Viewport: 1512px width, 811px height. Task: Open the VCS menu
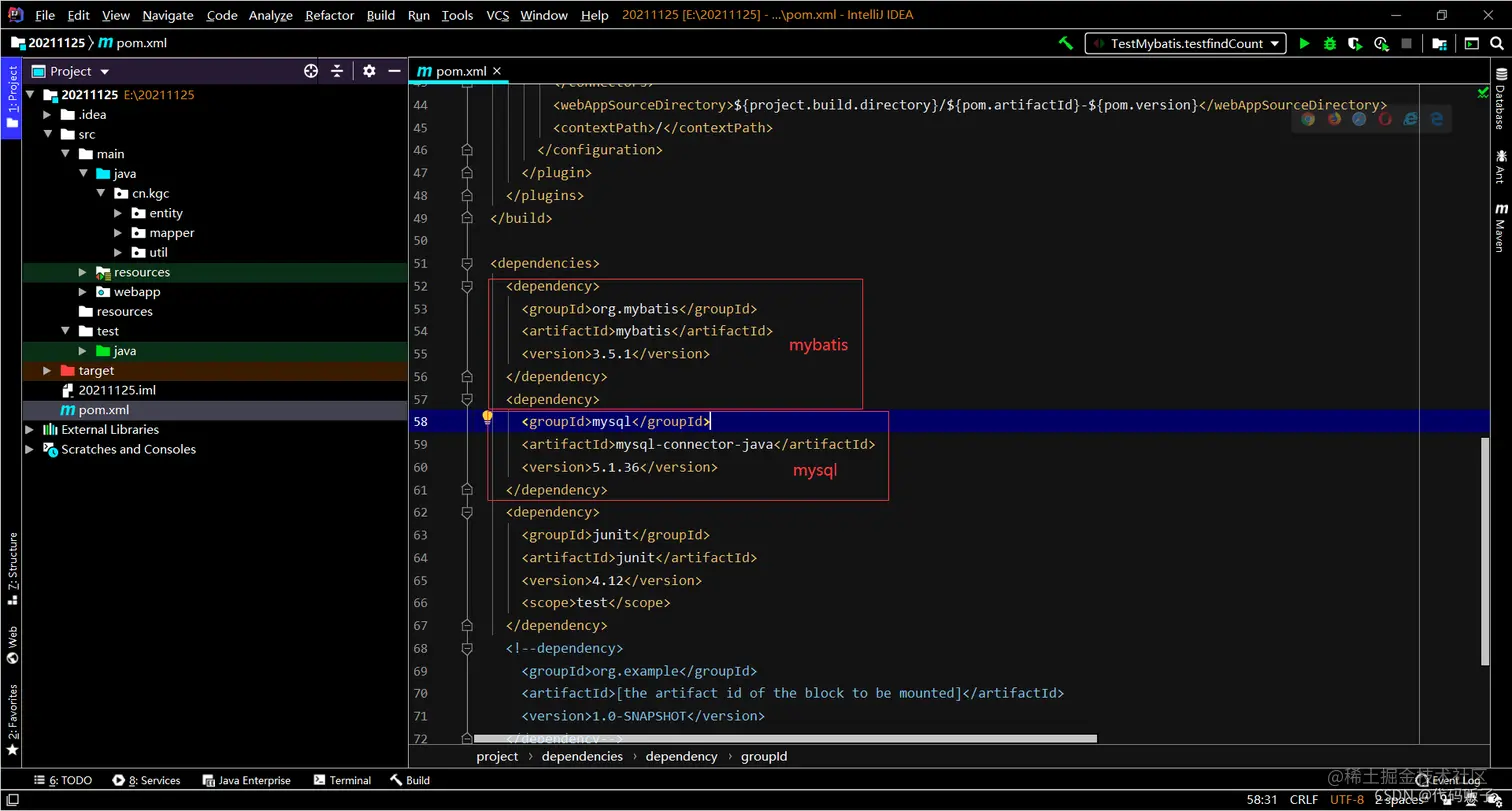pyautogui.click(x=497, y=15)
